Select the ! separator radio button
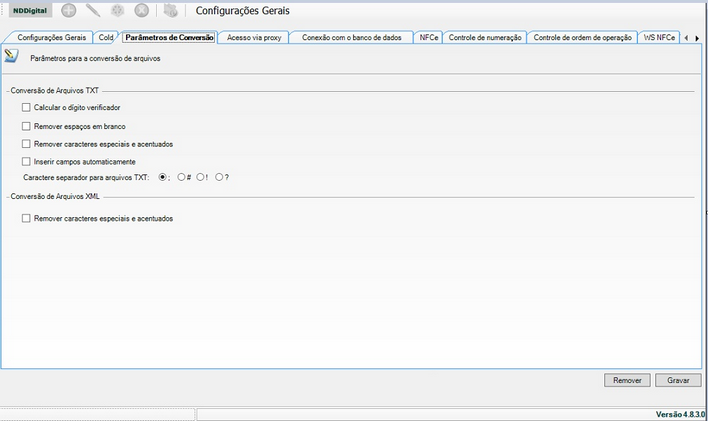The image size is (708, 421). 200,178
